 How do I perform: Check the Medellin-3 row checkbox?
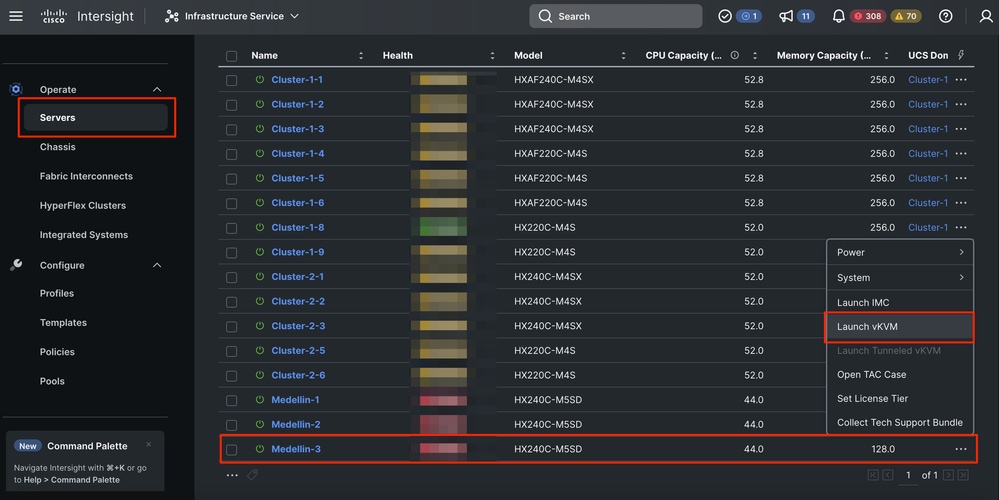pos(231,450)
